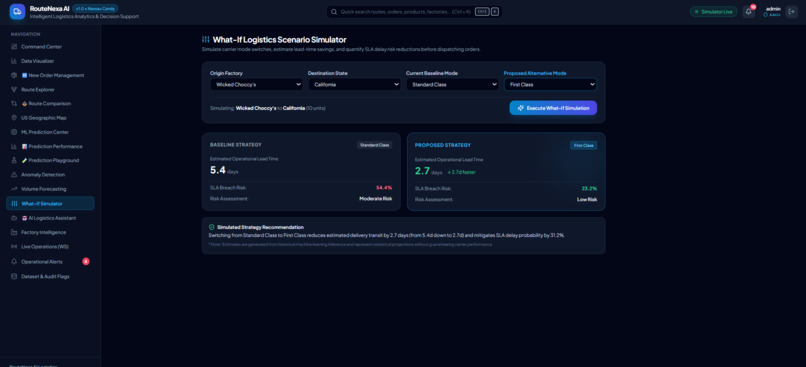
Task: Click the v1.0 Nassau Candy version badge
Action: (95, 8)
